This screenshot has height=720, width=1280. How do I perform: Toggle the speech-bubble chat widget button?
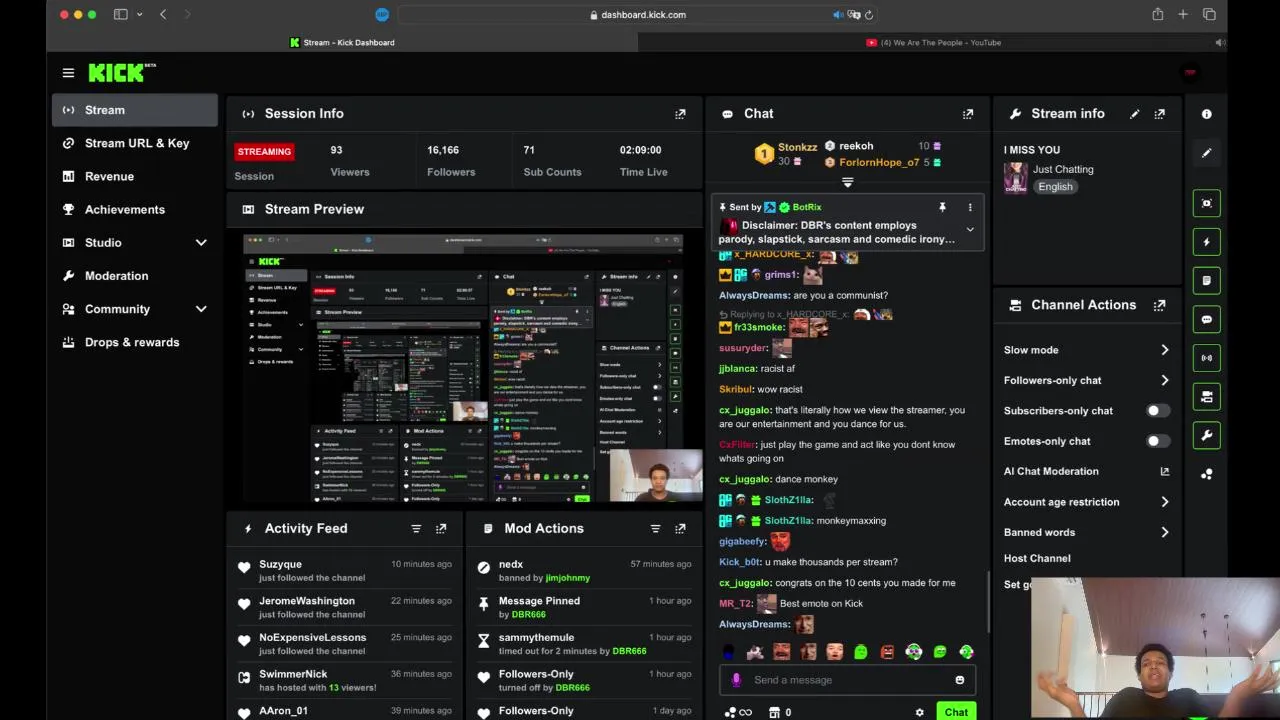pos(1206,320)
